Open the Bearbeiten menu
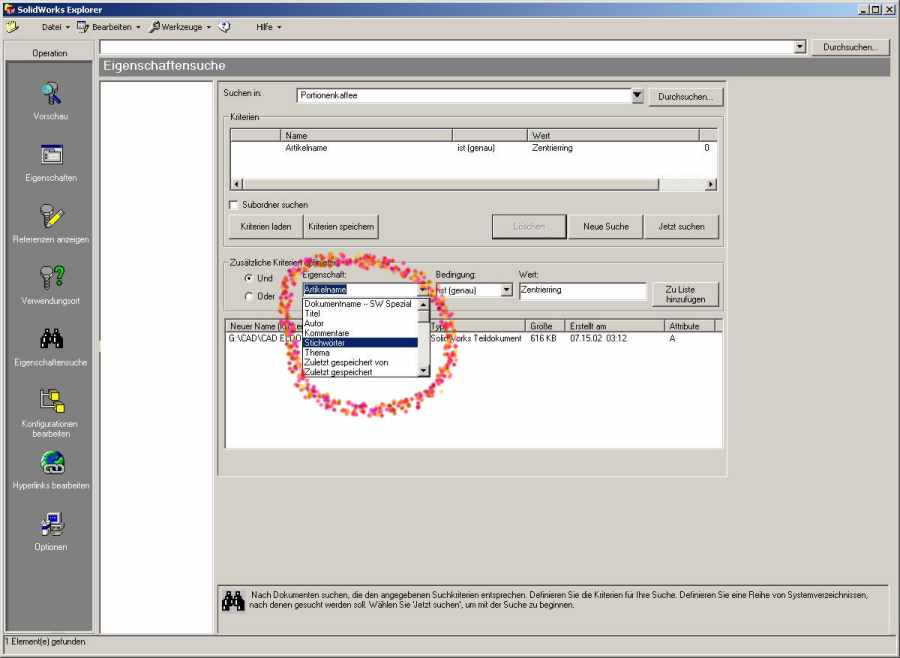The image size is (900, 658). pyautogui.click(x=116, y=27)
